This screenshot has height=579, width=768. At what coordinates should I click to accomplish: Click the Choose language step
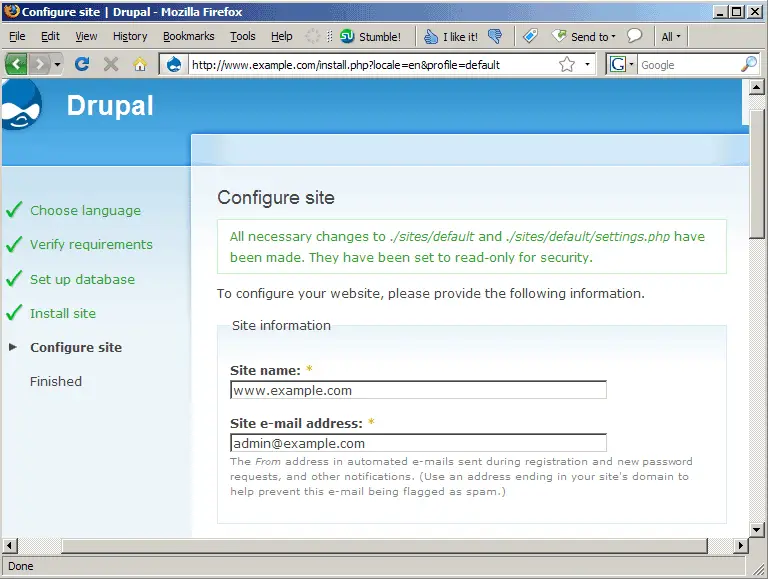point(85,211)
